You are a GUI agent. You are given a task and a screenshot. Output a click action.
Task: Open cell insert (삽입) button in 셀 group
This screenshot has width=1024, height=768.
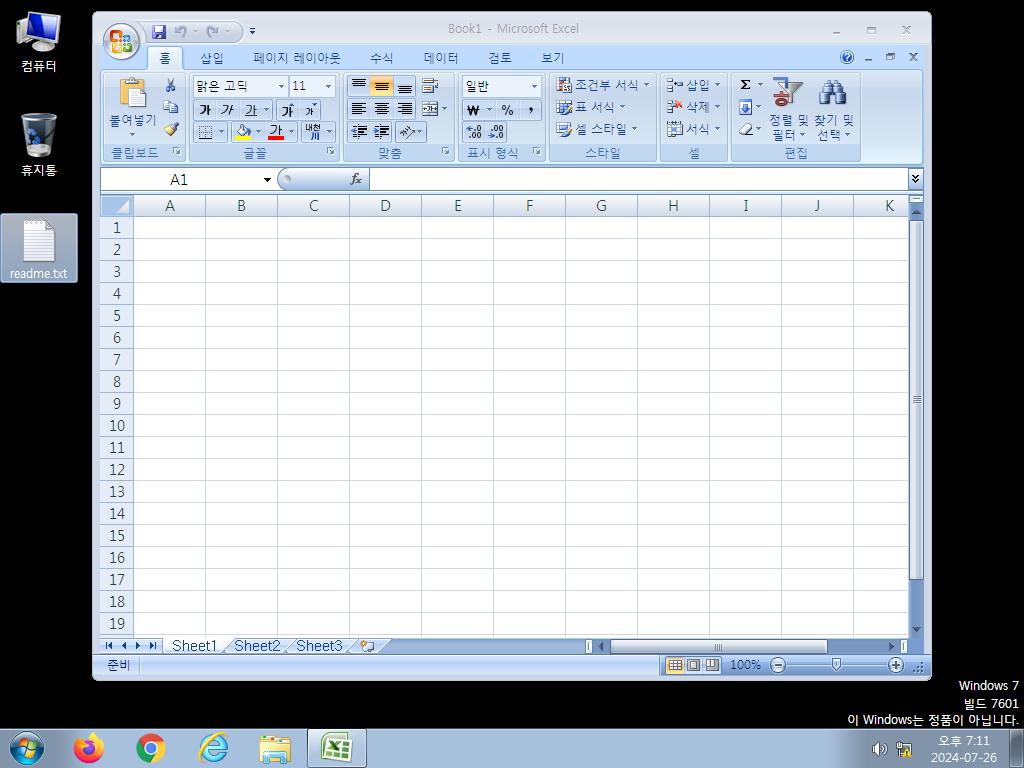693,85
